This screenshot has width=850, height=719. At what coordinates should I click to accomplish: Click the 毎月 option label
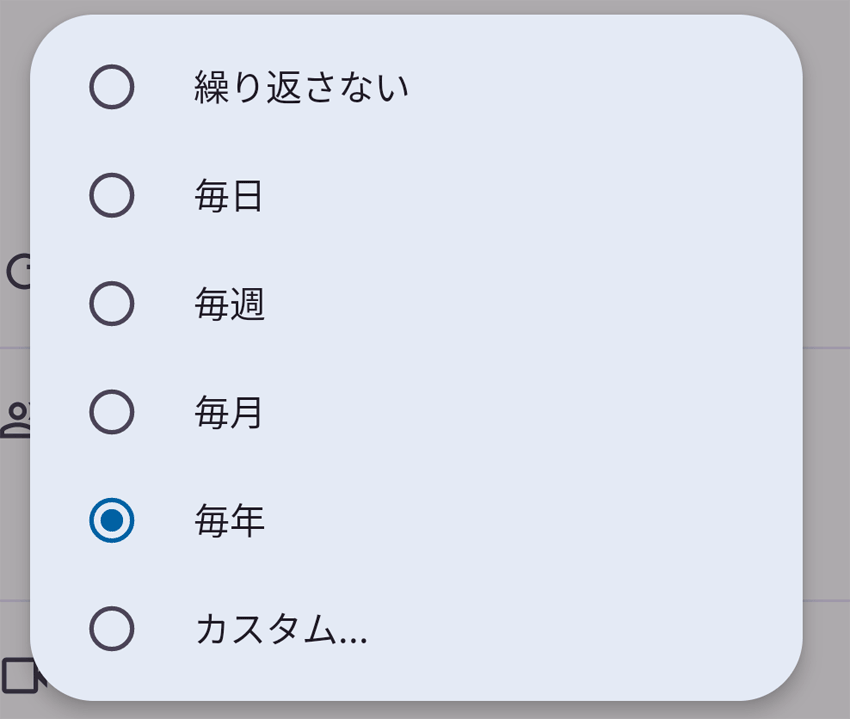click(x=229, y=412)
